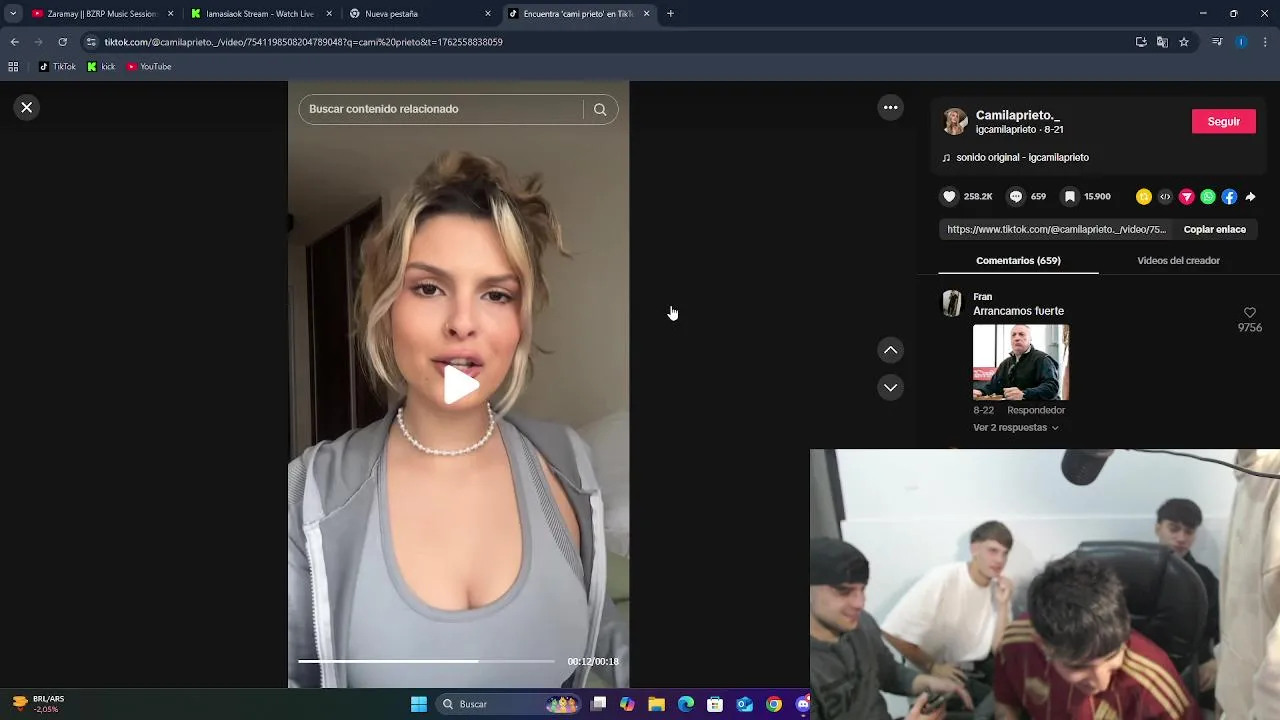Switch to Videos del creador tab

pyautogui.click(x=1178, y=260)
